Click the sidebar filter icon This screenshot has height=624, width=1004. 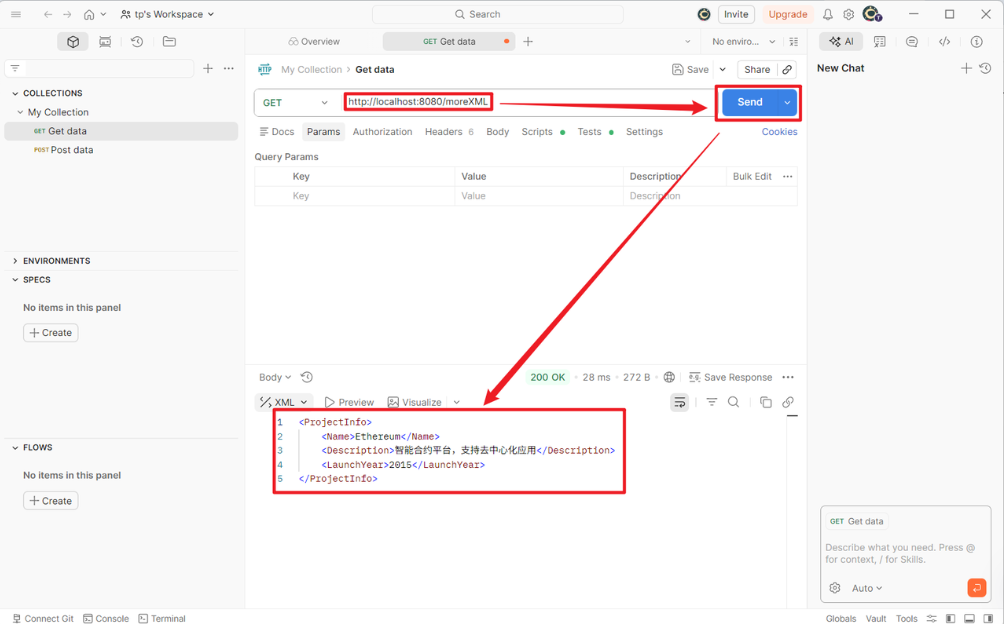pos(15,68)
